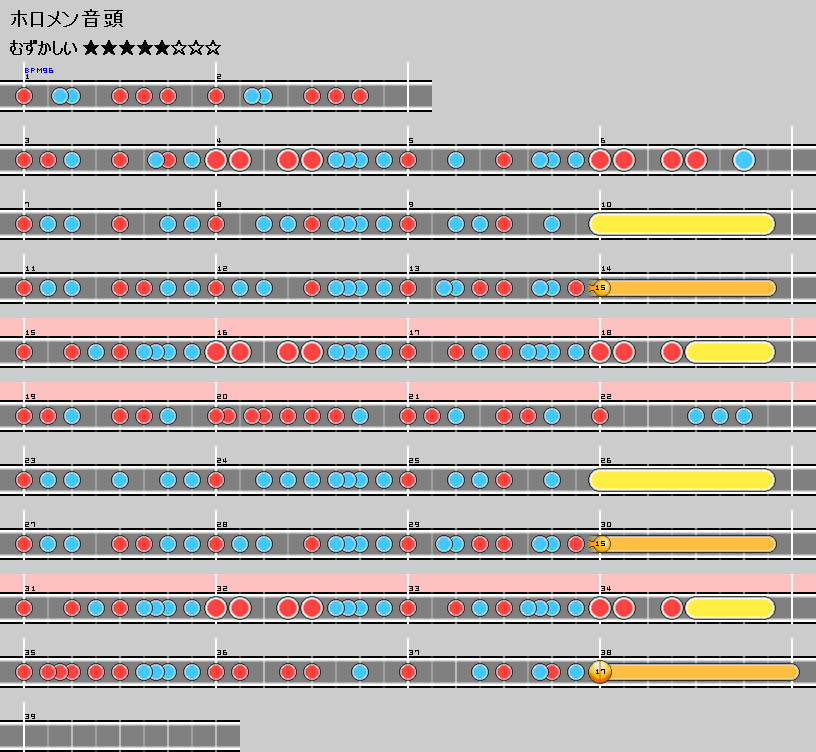This screenshot has height=752, width=816.
Task: Select the large blue Ka note in measure 6
Action: point(743,160)
